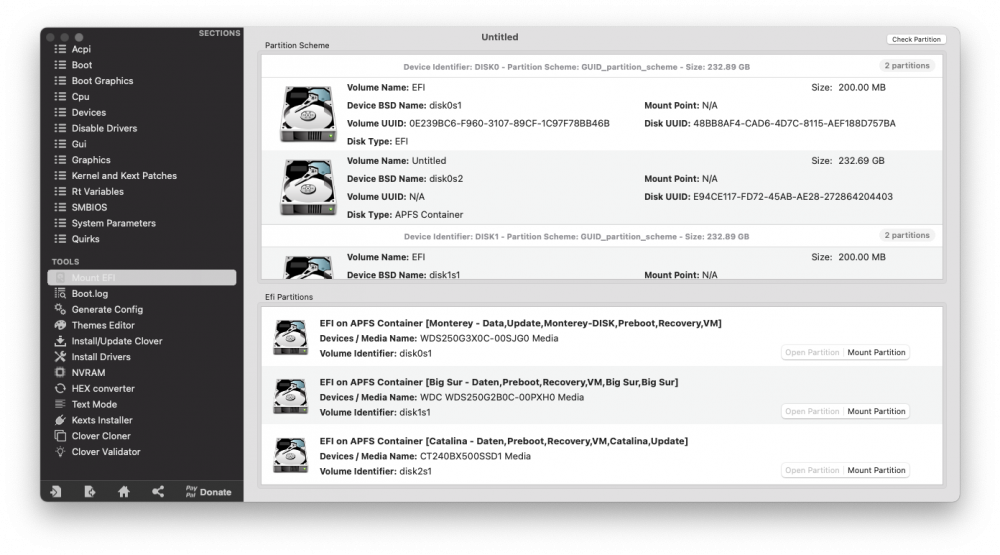The width and height of the screenshot is (1000, 555).
Task: Click Open Partition for disk2s1
Action: (812, 471)
